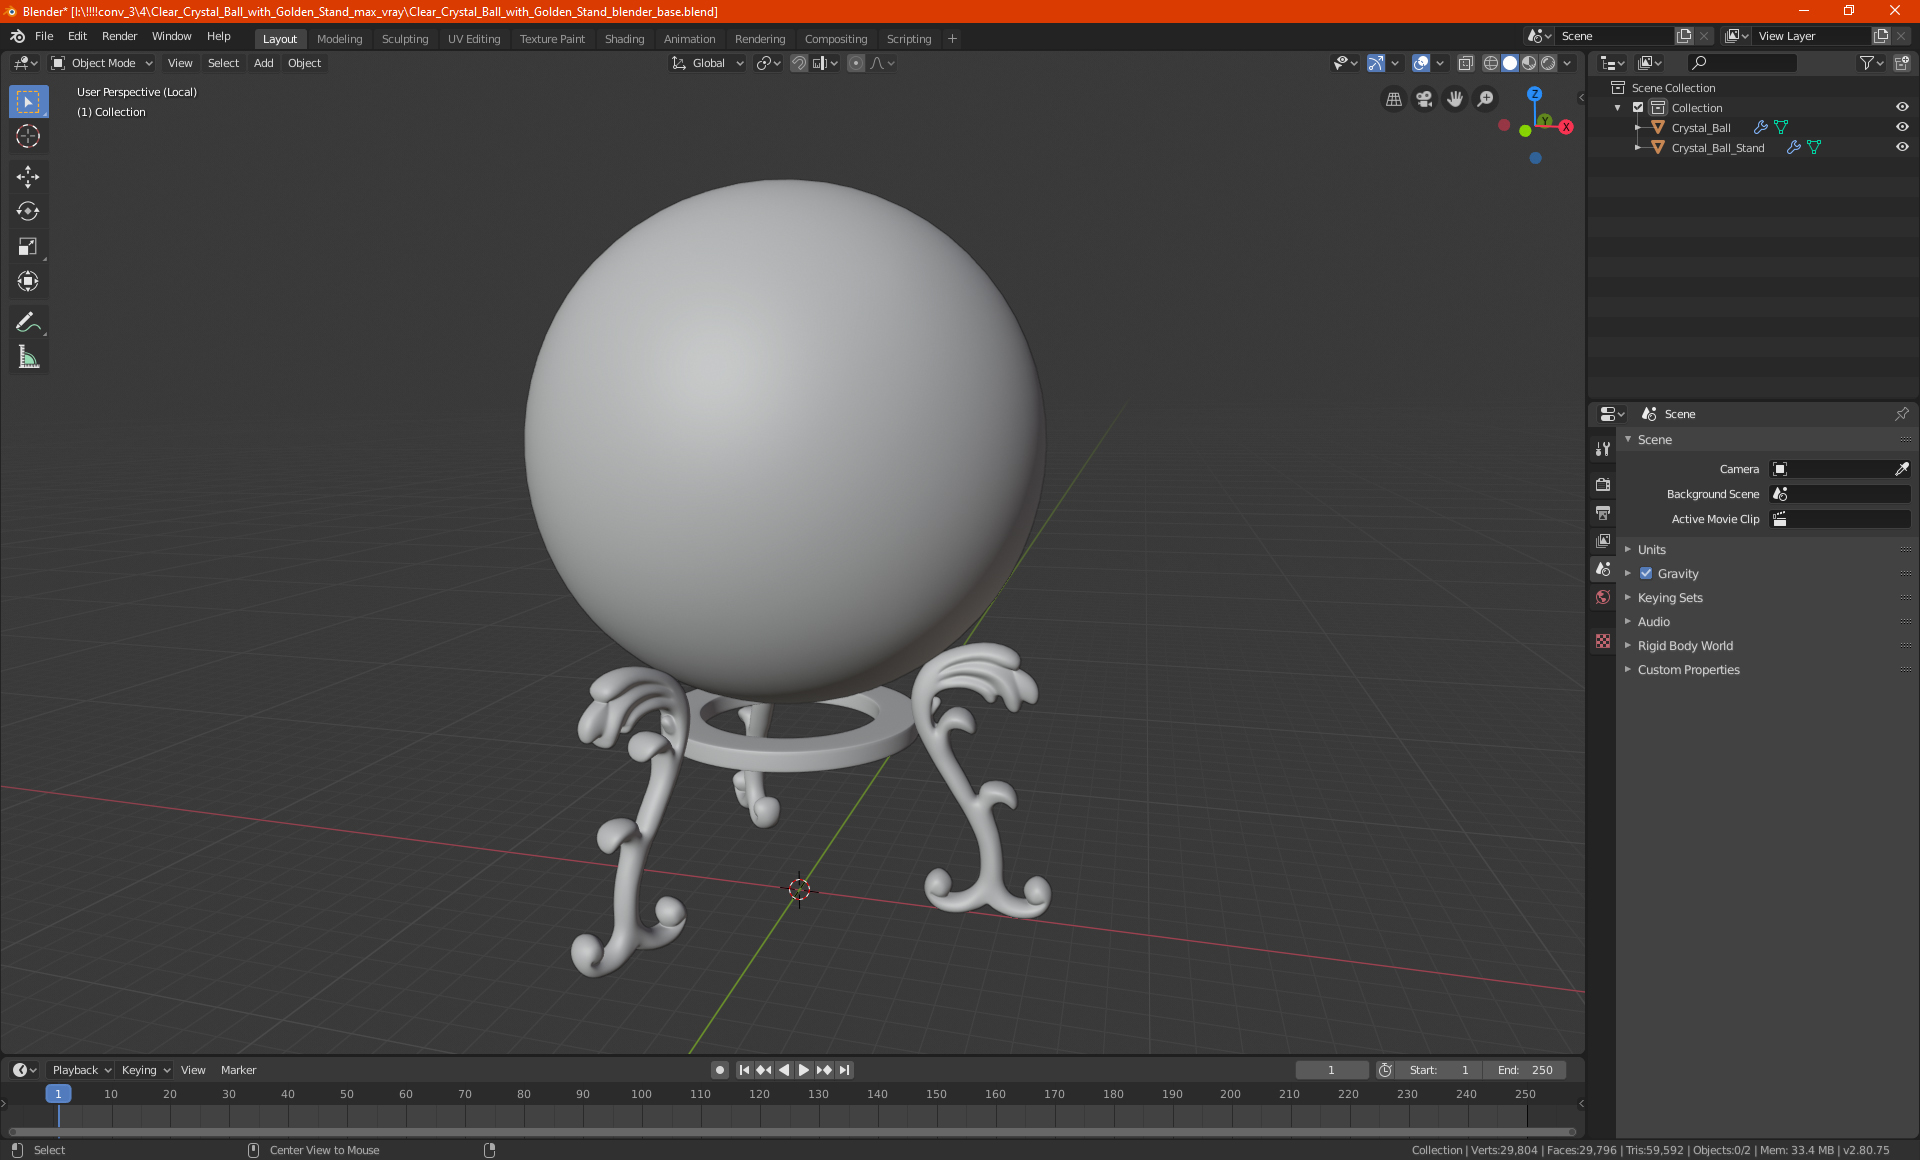Select the Annotate tool
Image resolution: width=1920 pixels, height=1160 pixels.
pos(28,322)
